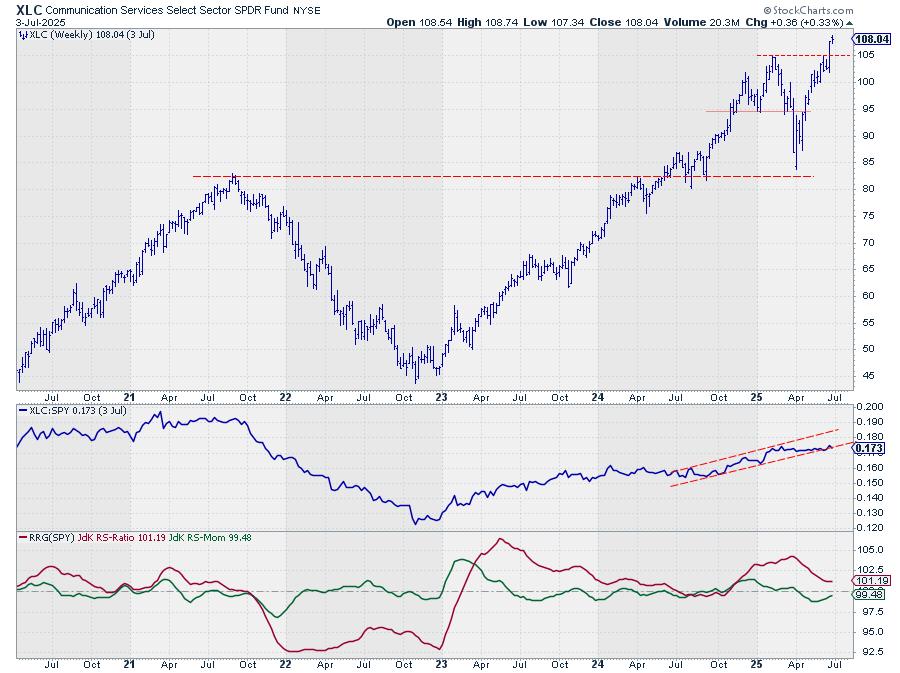Click the long red dashed line near 82

pyautogui.click(x=503, y=176)
